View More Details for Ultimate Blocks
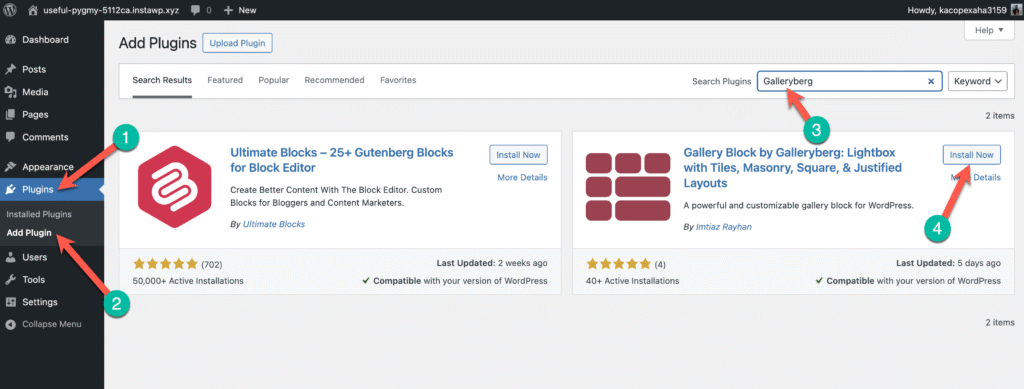Viewport: 1024px width, 389px height. pos(522,178)
